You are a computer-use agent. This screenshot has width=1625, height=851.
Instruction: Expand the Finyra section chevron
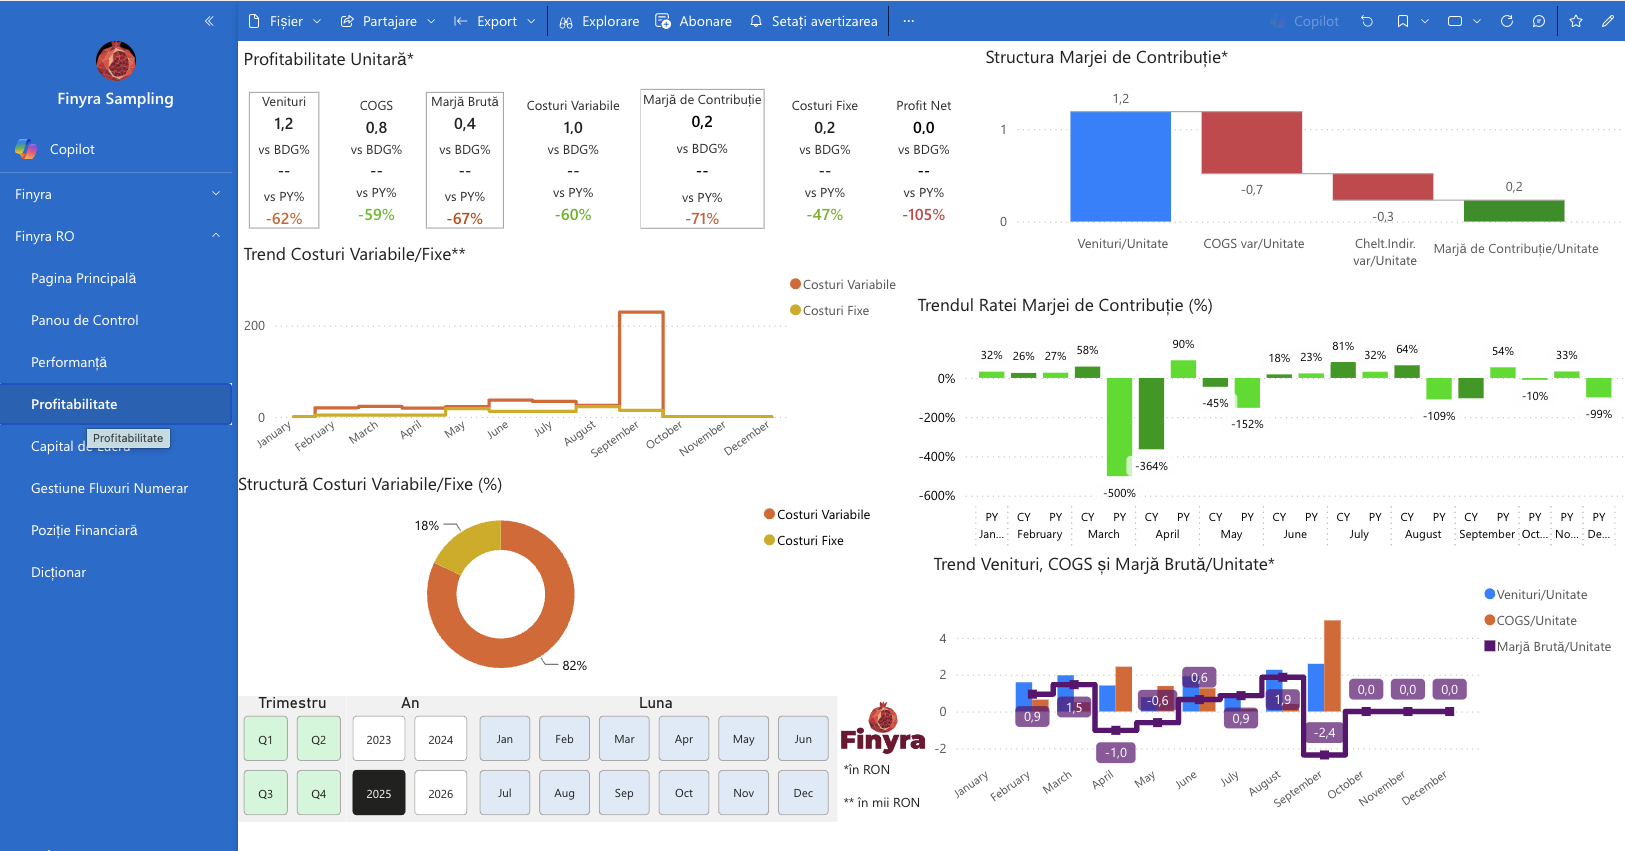click(x=216, y=194)
